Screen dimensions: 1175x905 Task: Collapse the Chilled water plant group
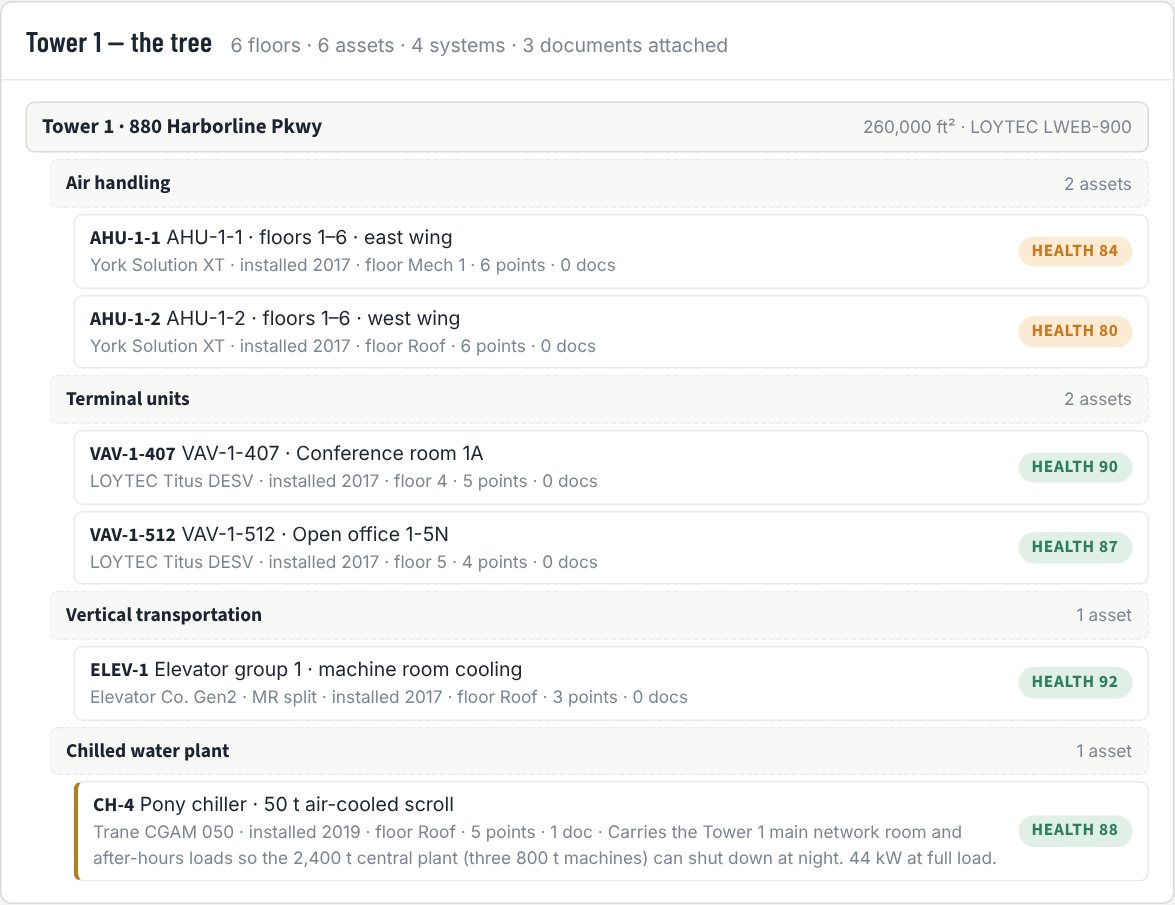(x=599, y=751)
